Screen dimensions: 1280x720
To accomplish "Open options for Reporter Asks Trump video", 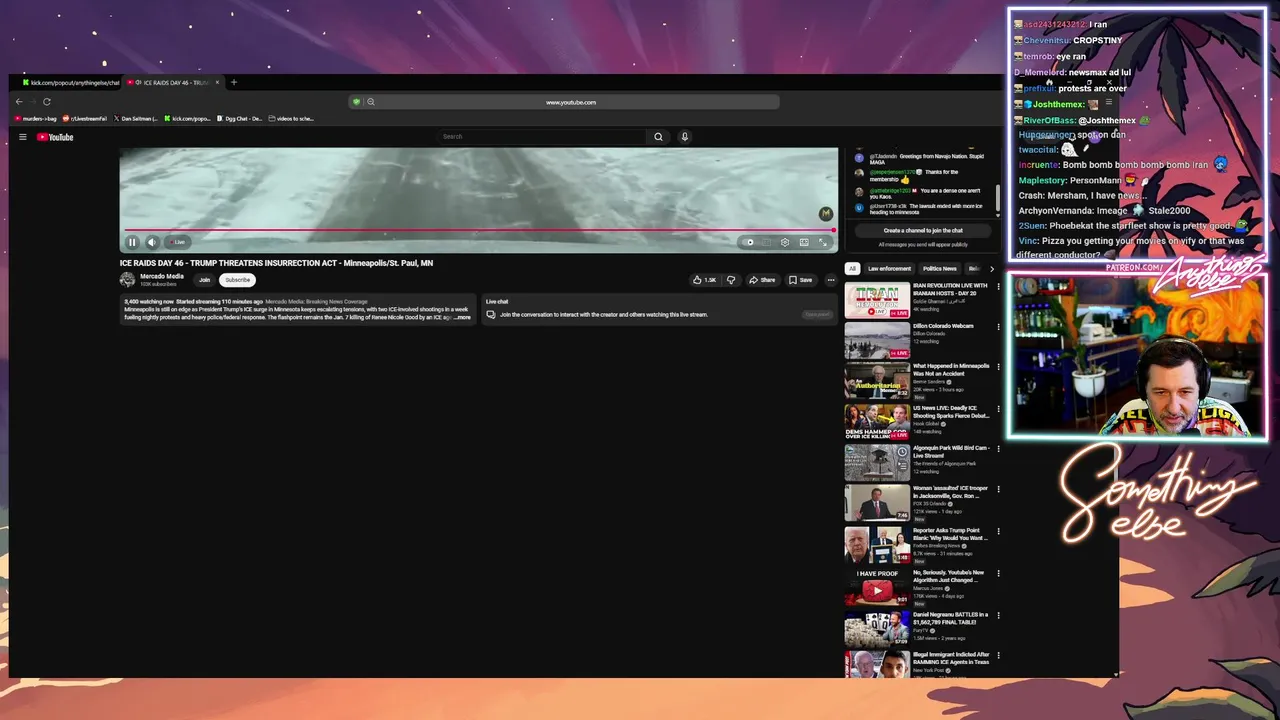I will click(x=998, y=531).
